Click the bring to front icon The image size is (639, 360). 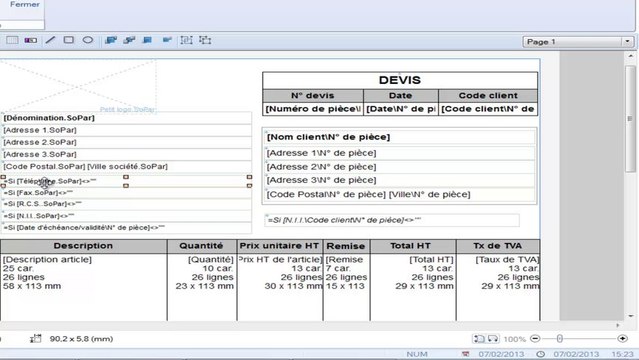click(110, 40)
